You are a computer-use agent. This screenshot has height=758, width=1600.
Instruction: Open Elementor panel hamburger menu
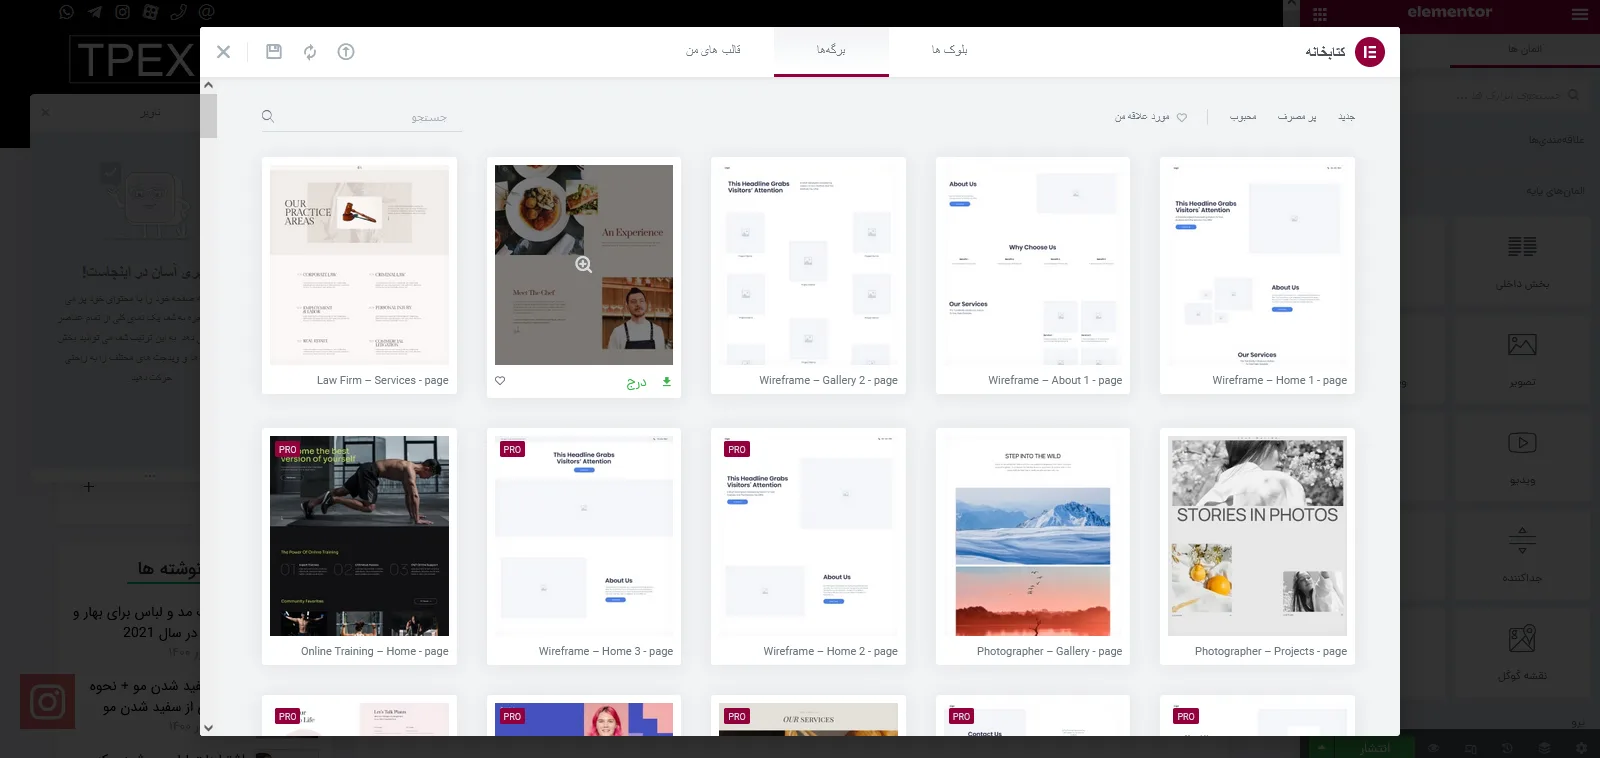click(x=1580, y=13)
